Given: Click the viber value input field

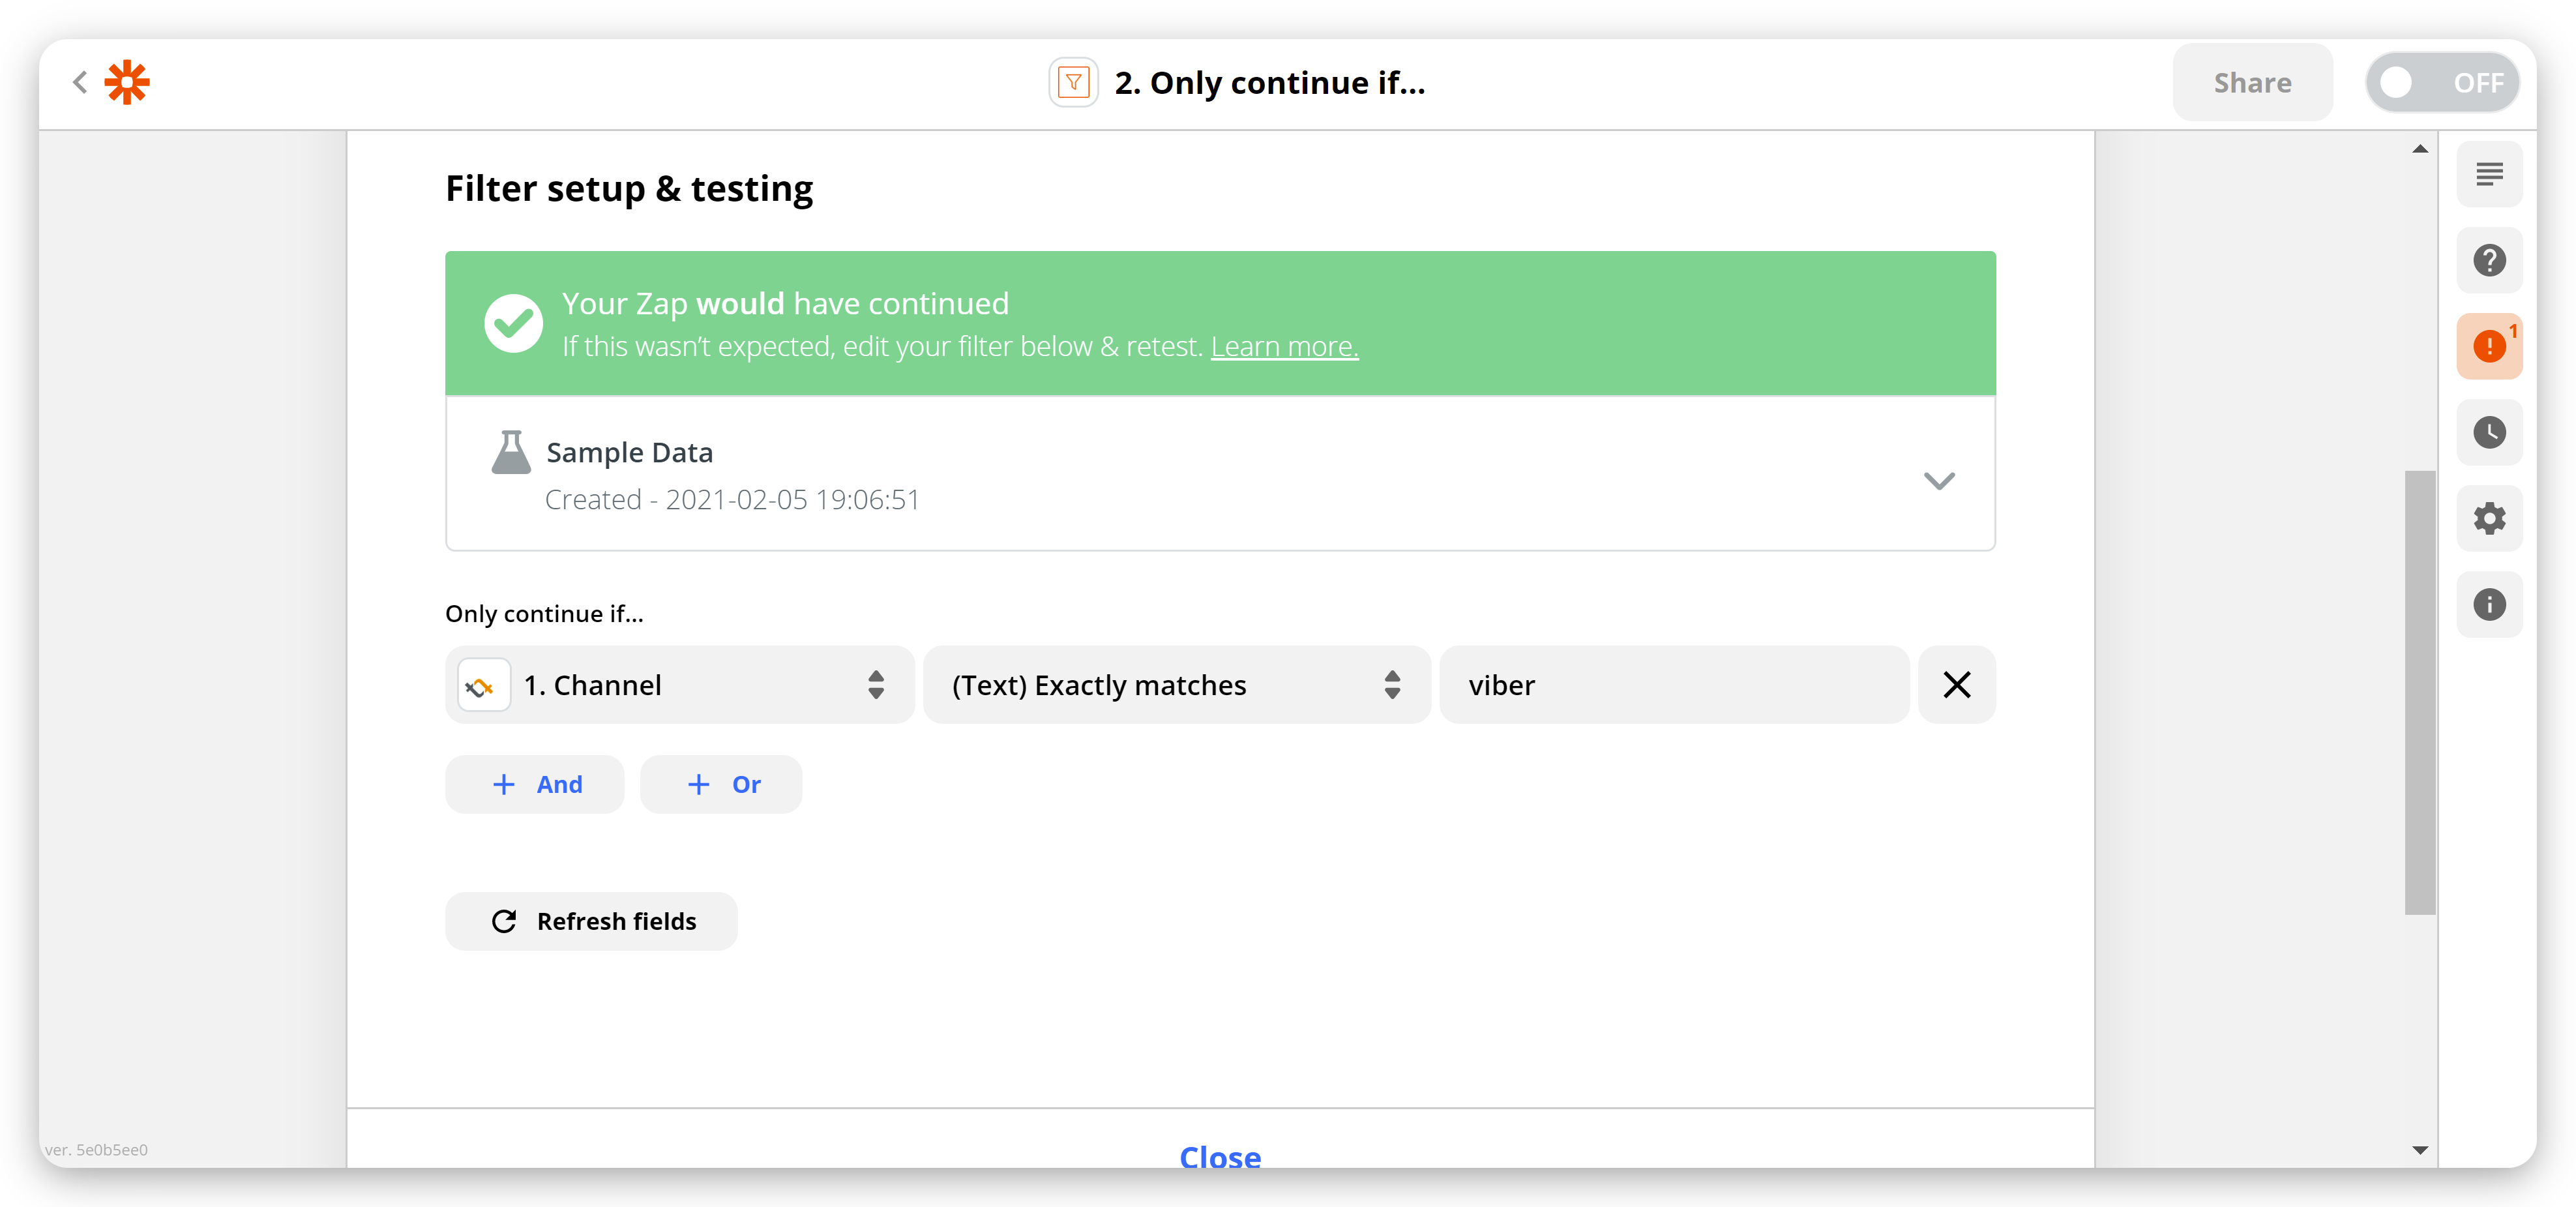Looking at the screenshot, I should pyautogui.click(x=1671, y=685).
